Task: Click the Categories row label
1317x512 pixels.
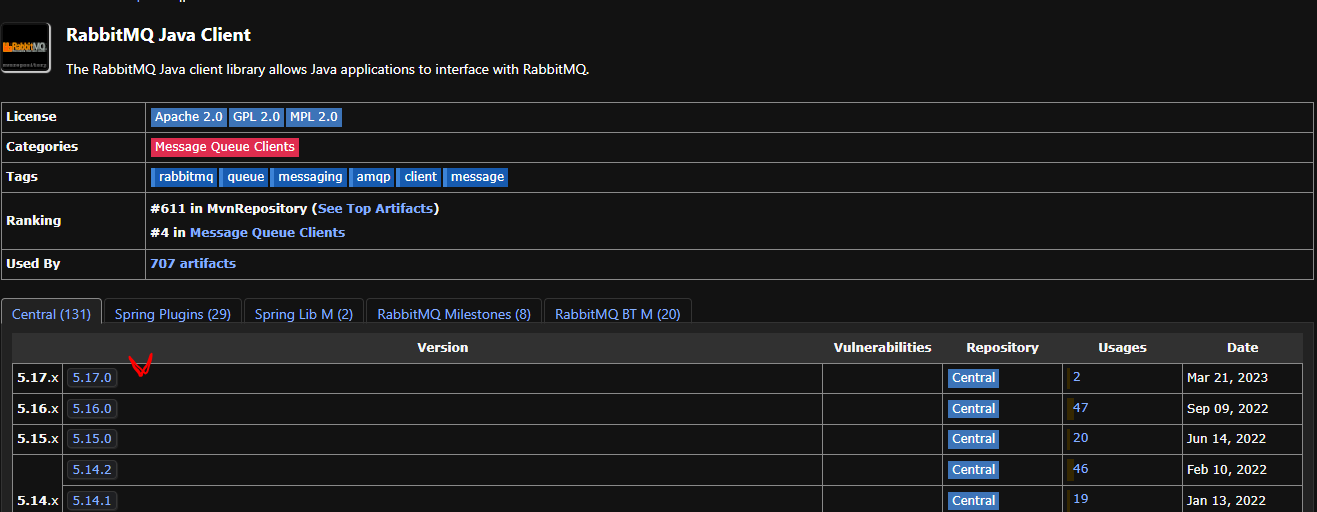Action: [42, 147]
